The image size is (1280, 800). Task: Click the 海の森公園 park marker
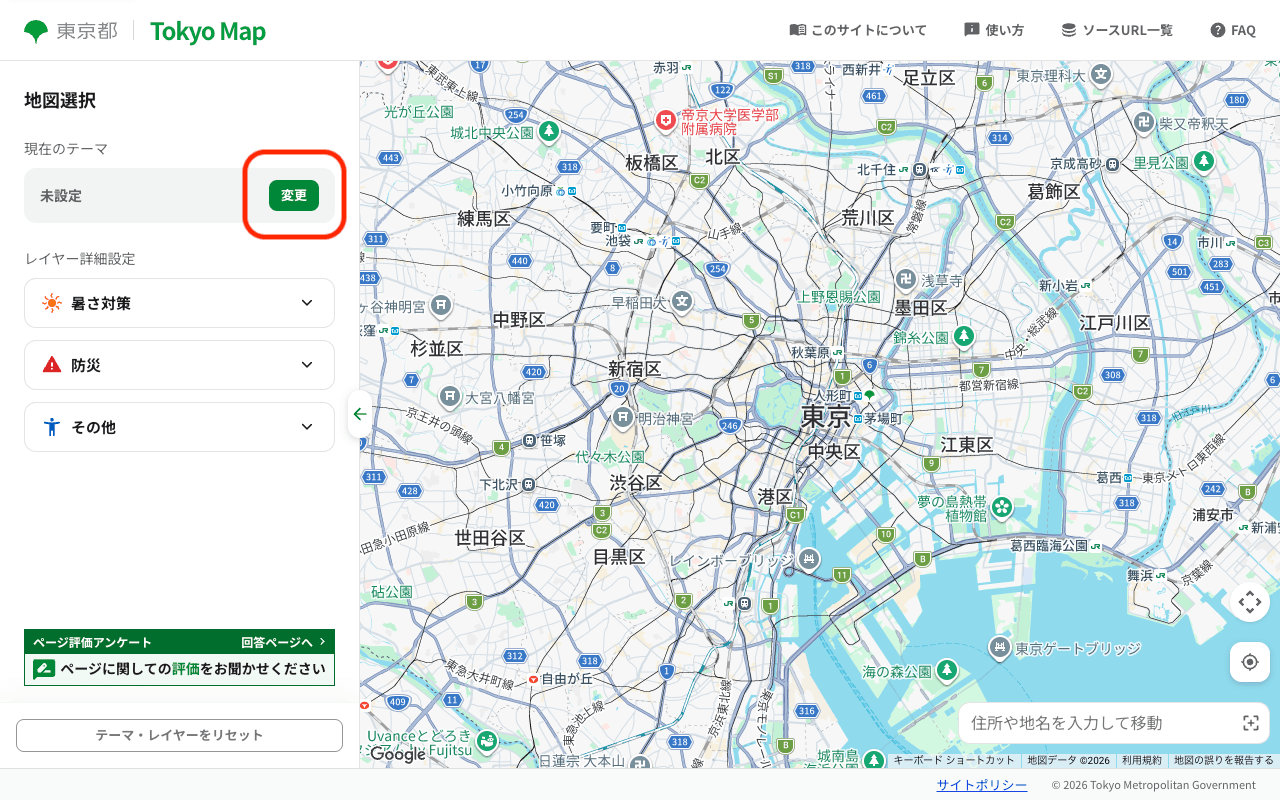point(946,670)
